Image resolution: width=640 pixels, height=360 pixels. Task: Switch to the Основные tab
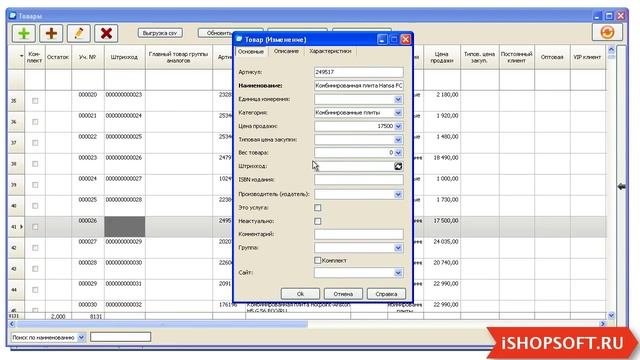(x=251, y=52)
